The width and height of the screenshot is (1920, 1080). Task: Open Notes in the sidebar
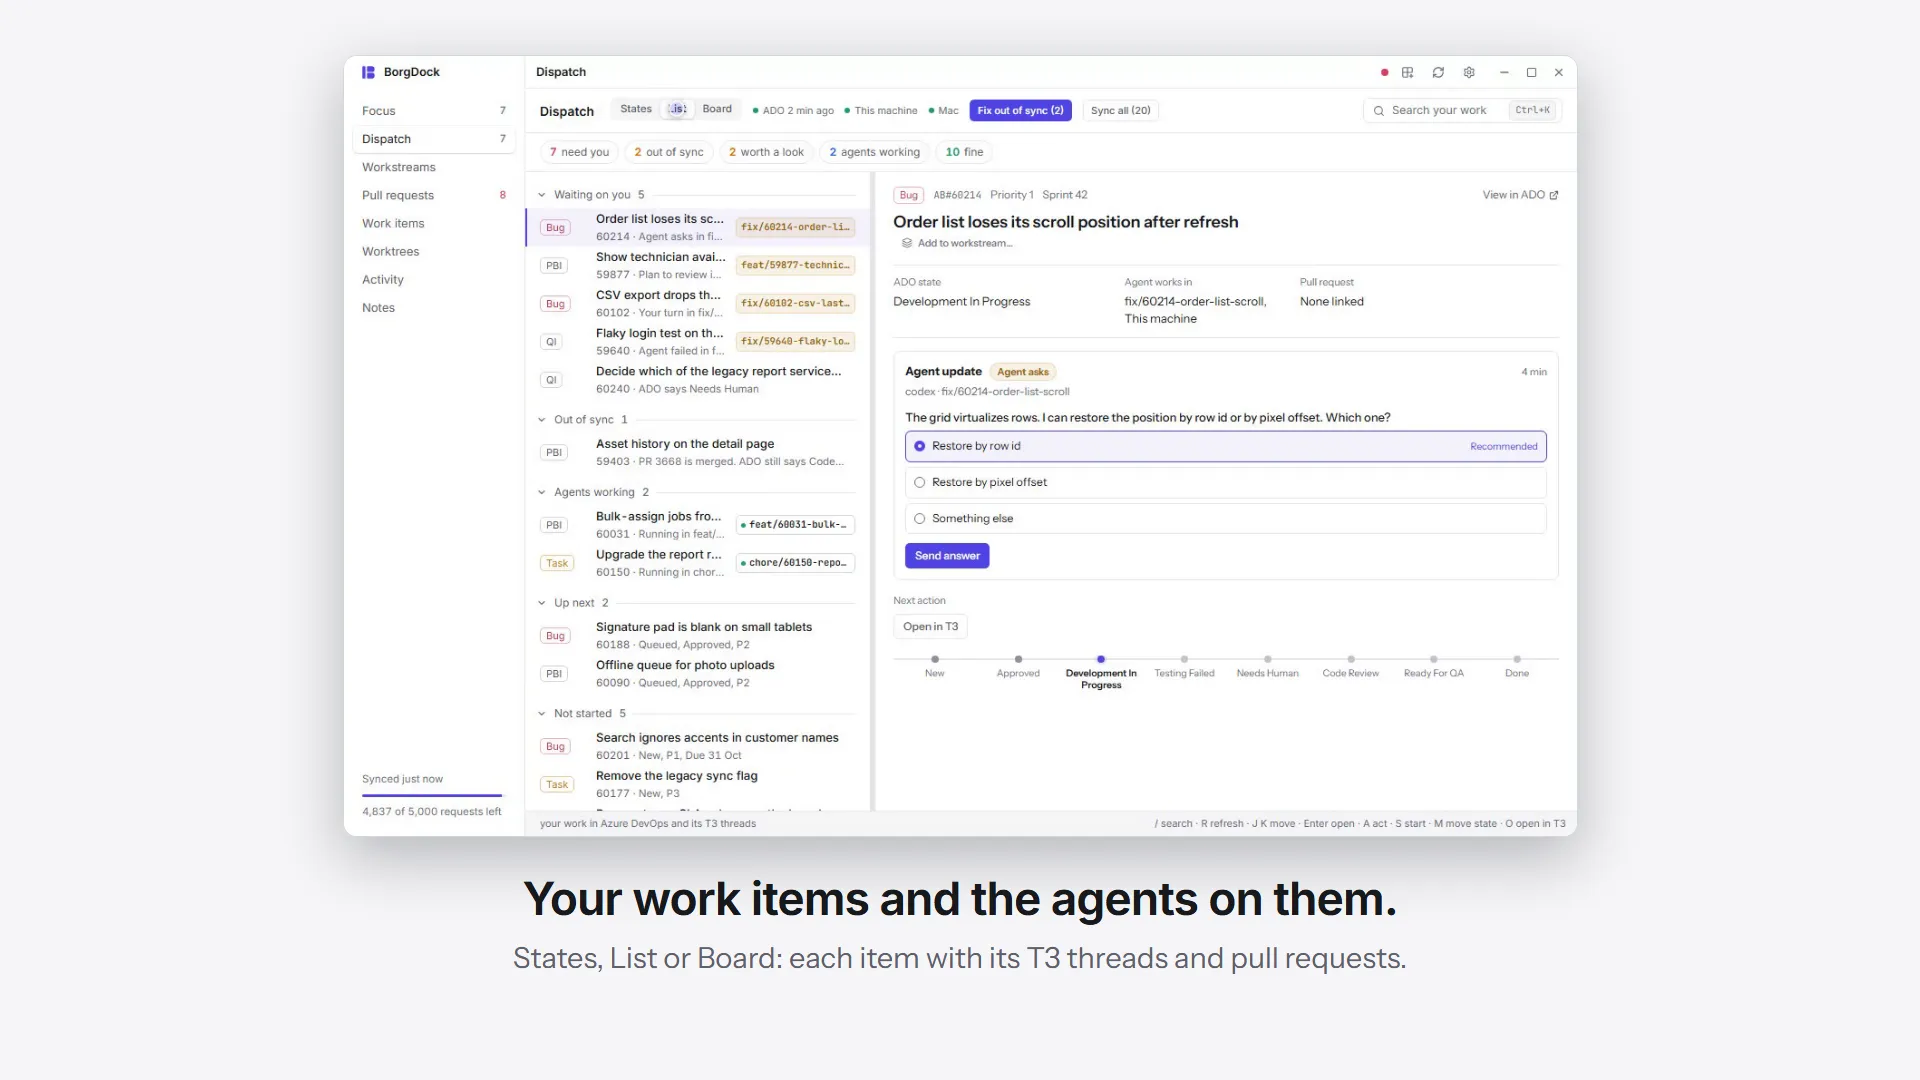pos(433,308)
